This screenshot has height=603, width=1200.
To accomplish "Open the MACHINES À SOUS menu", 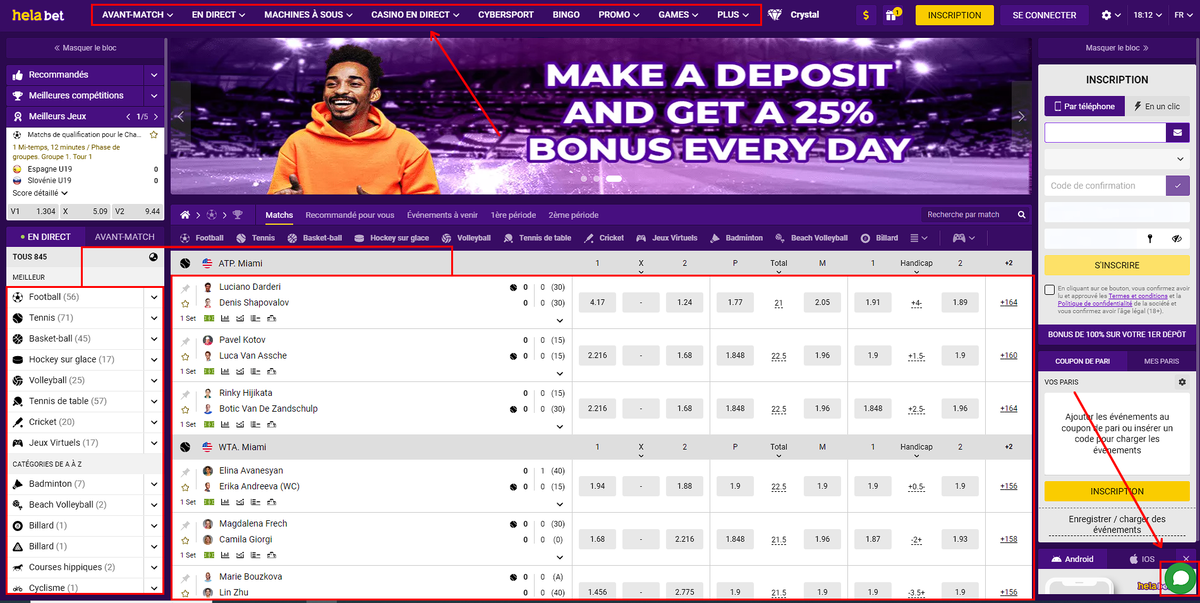I will pos(306,15).
